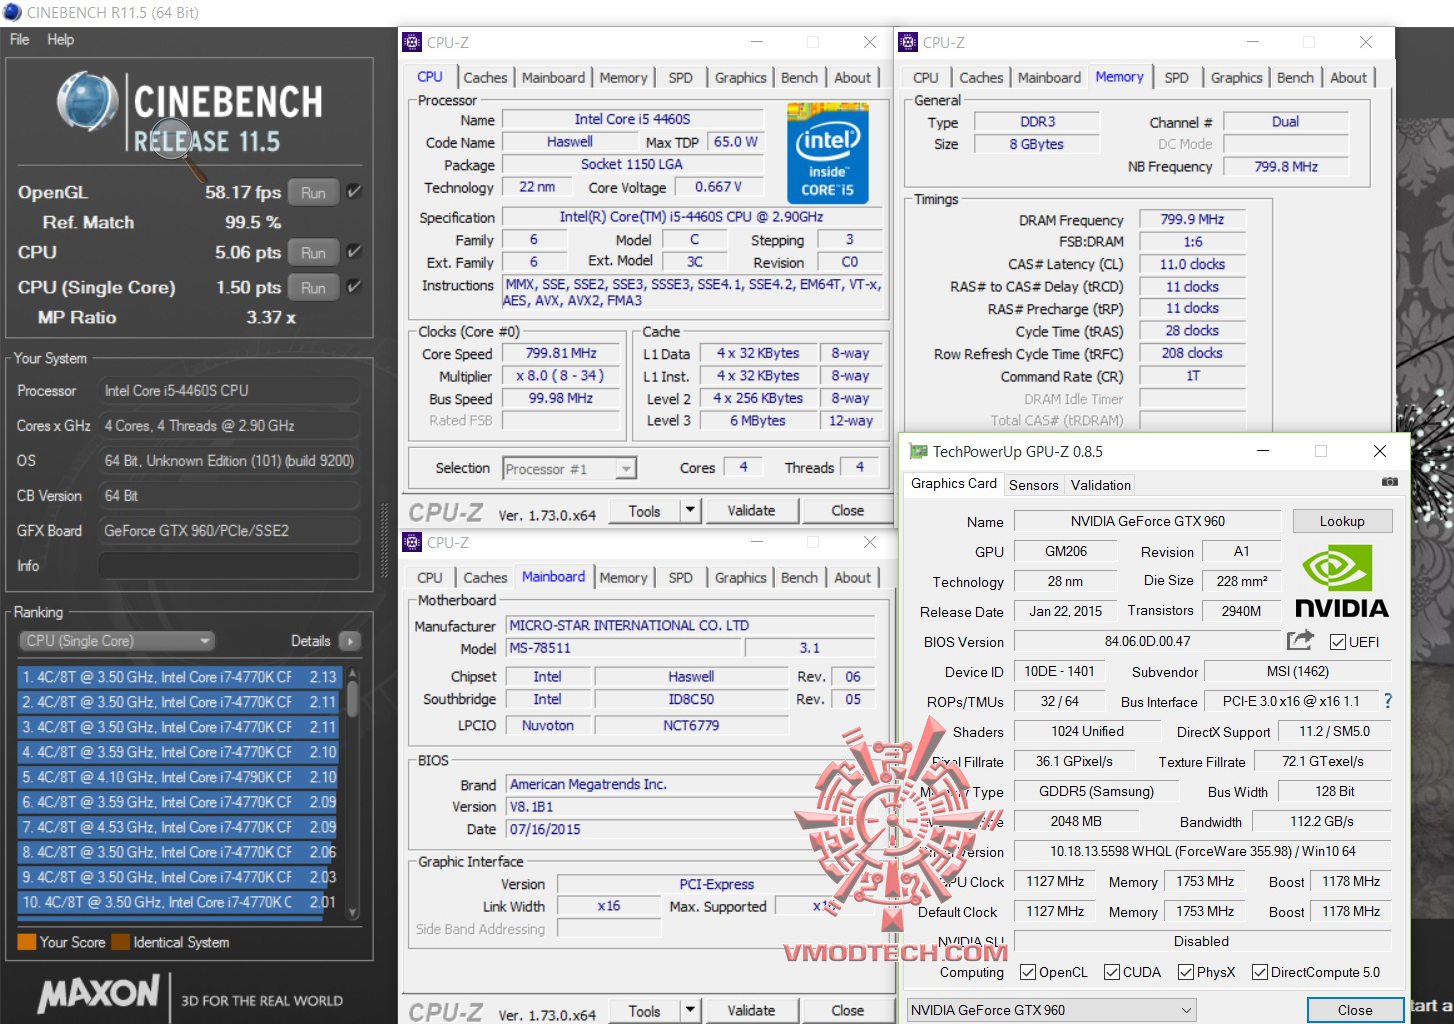Screen dimensions: 1454x1024
Task: Click the Mainboard tab in bottom CPU-Z window
Action: [x=553, y=577]
